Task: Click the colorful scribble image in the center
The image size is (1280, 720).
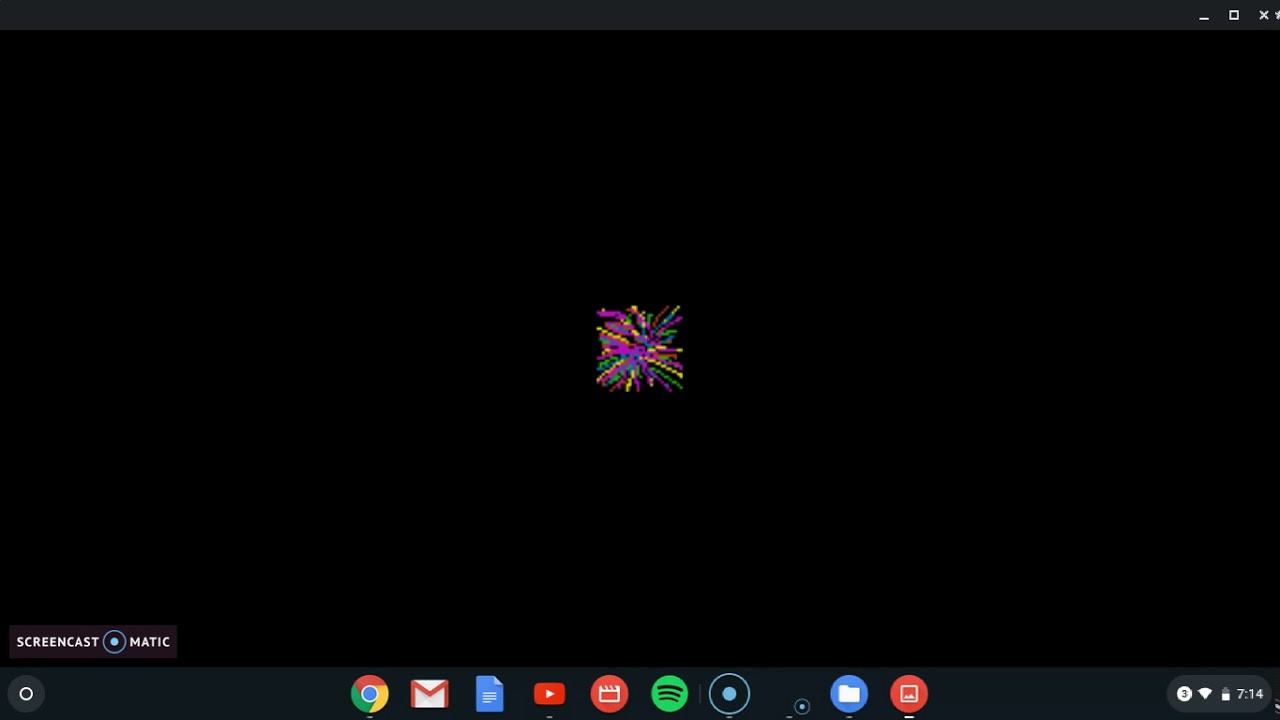Action: 640,348
